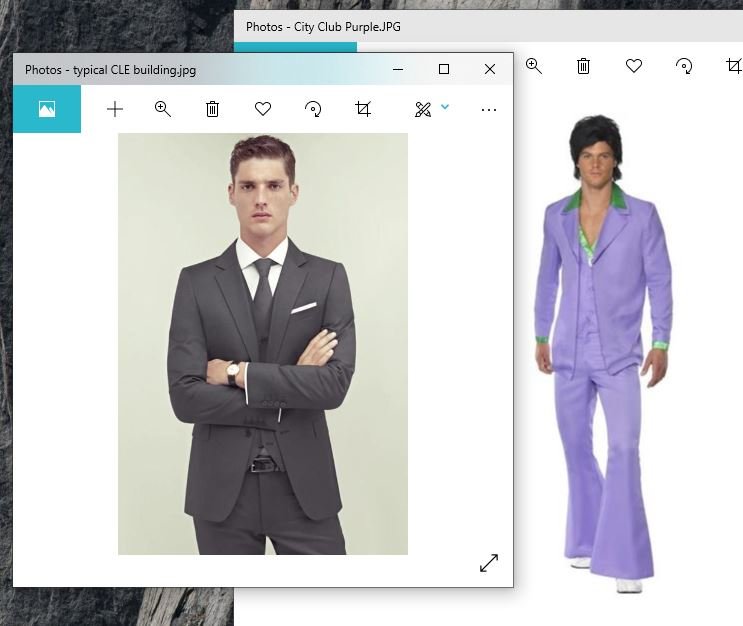Open the See more ellipsis menu
The image size is (743, 626).
(489, 110)
